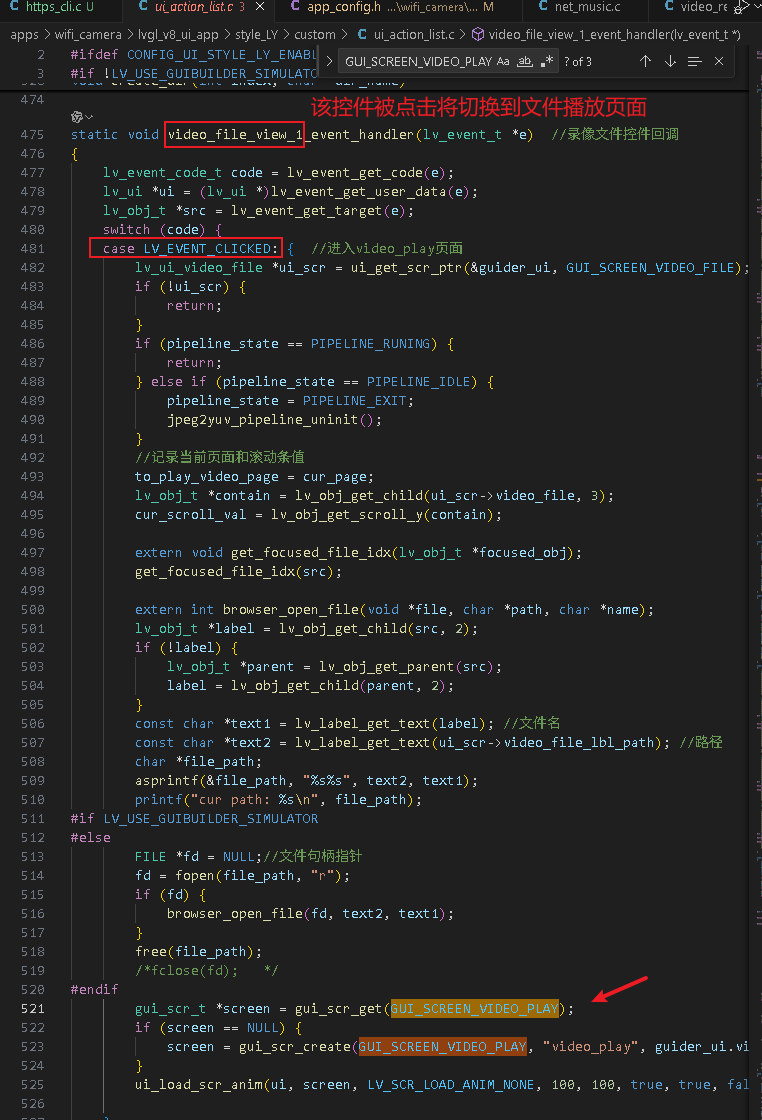The height and width of the screenshot is (1120, 762).
Task: Click 'video_file_view_1_event_handler' function name on line 475
Action: pos(291,134)
